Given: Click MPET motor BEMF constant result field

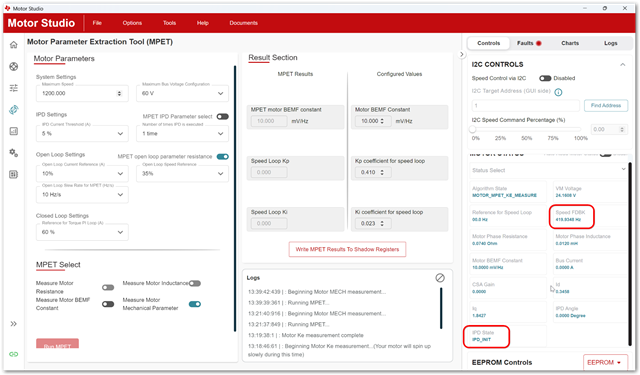Looking at the screenshot, I should click(269, 121).
